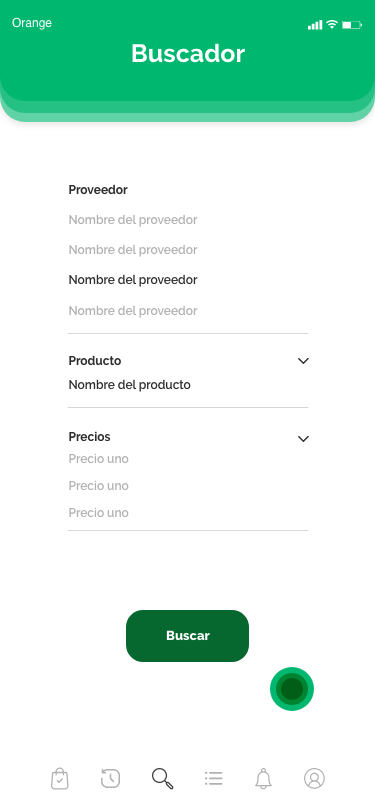The height and width of the screenshot is (812, 375).
Task: Open the shopping bag orders icon
Action: coord(60,778)
